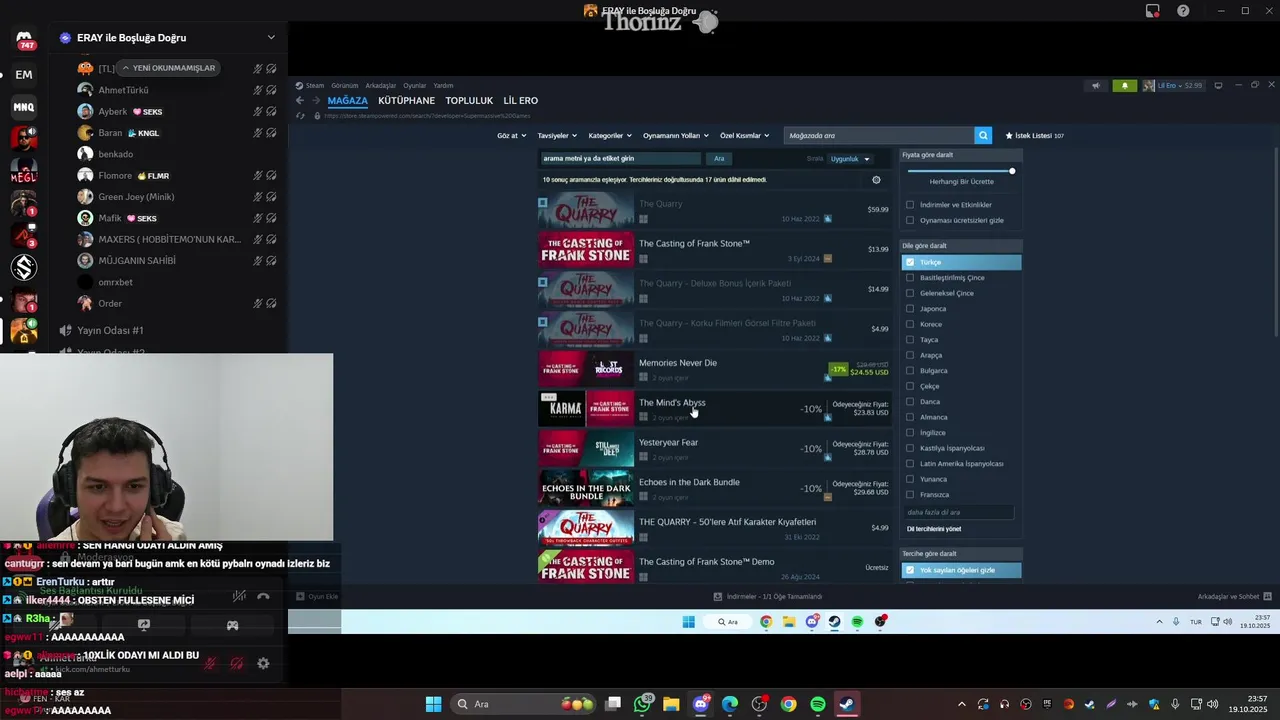
Task: Open the MEGL server icon in Discord
Action: [x=24, y=171]
